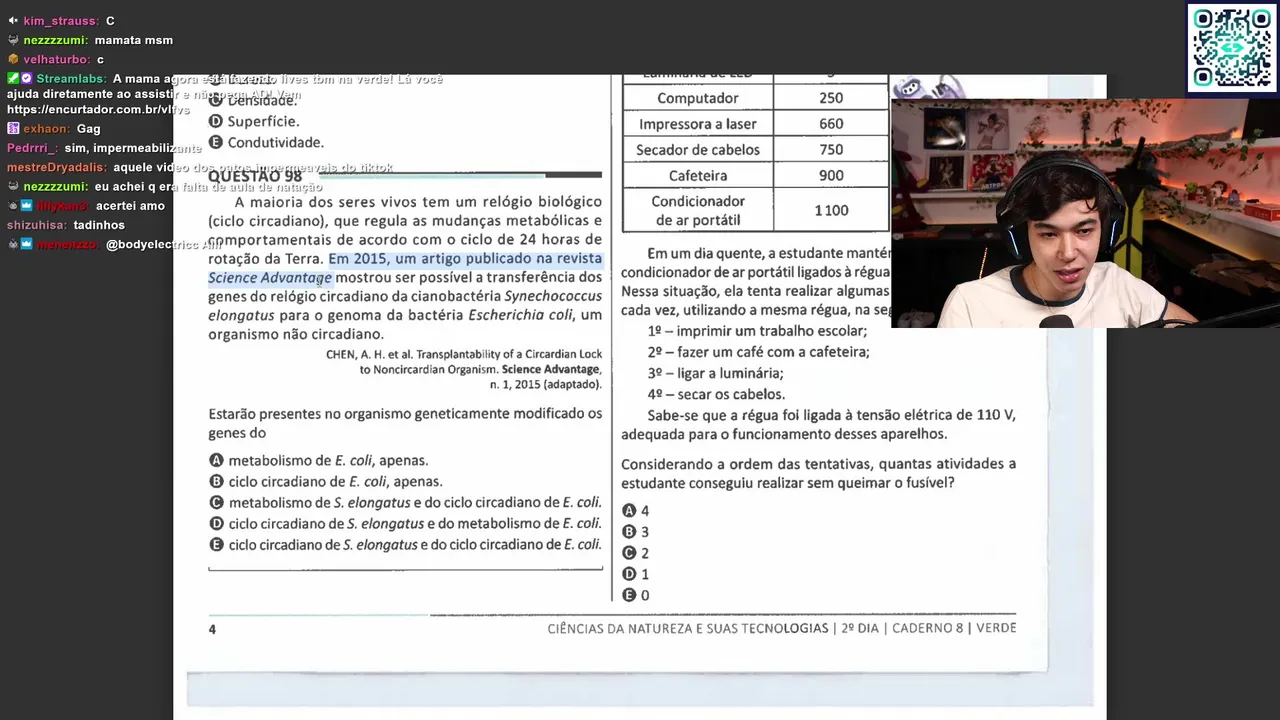The height and width of the screenshot is (720, 1280).
Task: Click the chat message 'tadinhos'
Action: coord(99,225)
